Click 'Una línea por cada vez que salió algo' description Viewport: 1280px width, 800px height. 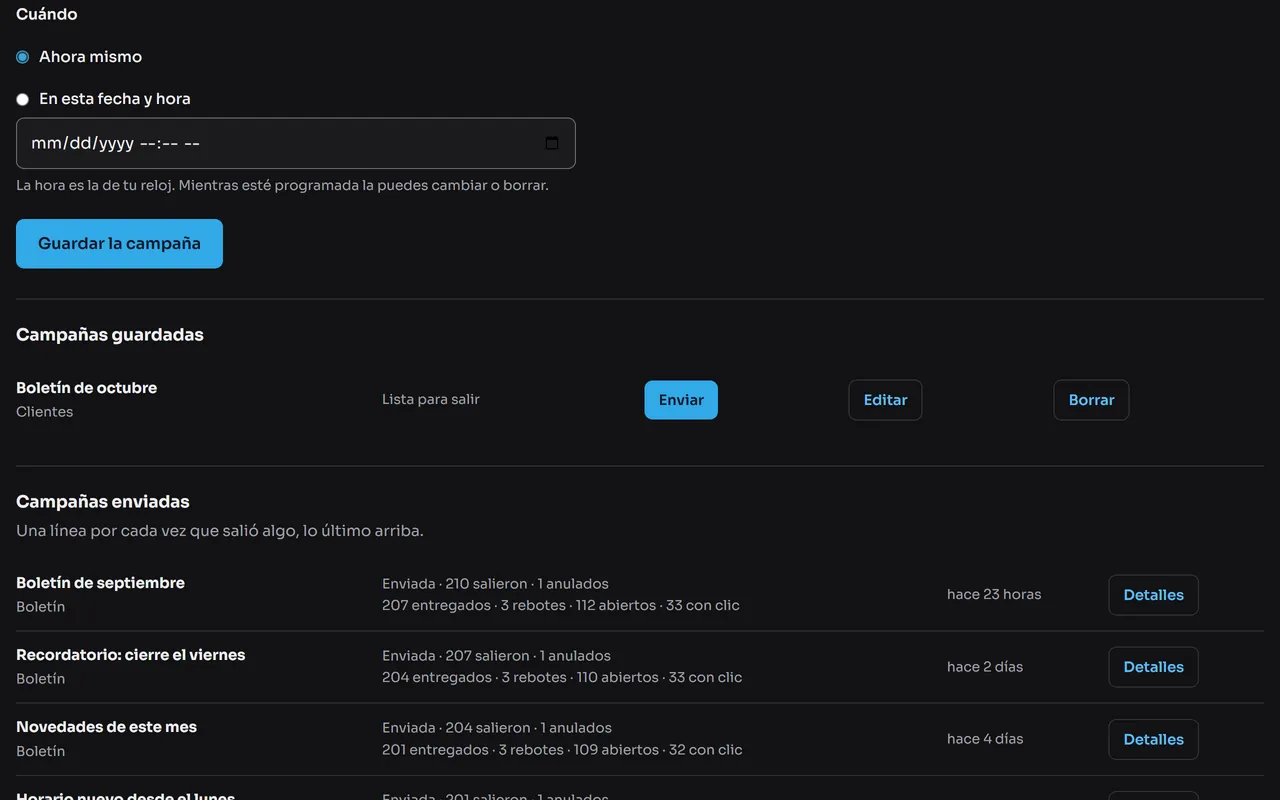tap(220, 531)
